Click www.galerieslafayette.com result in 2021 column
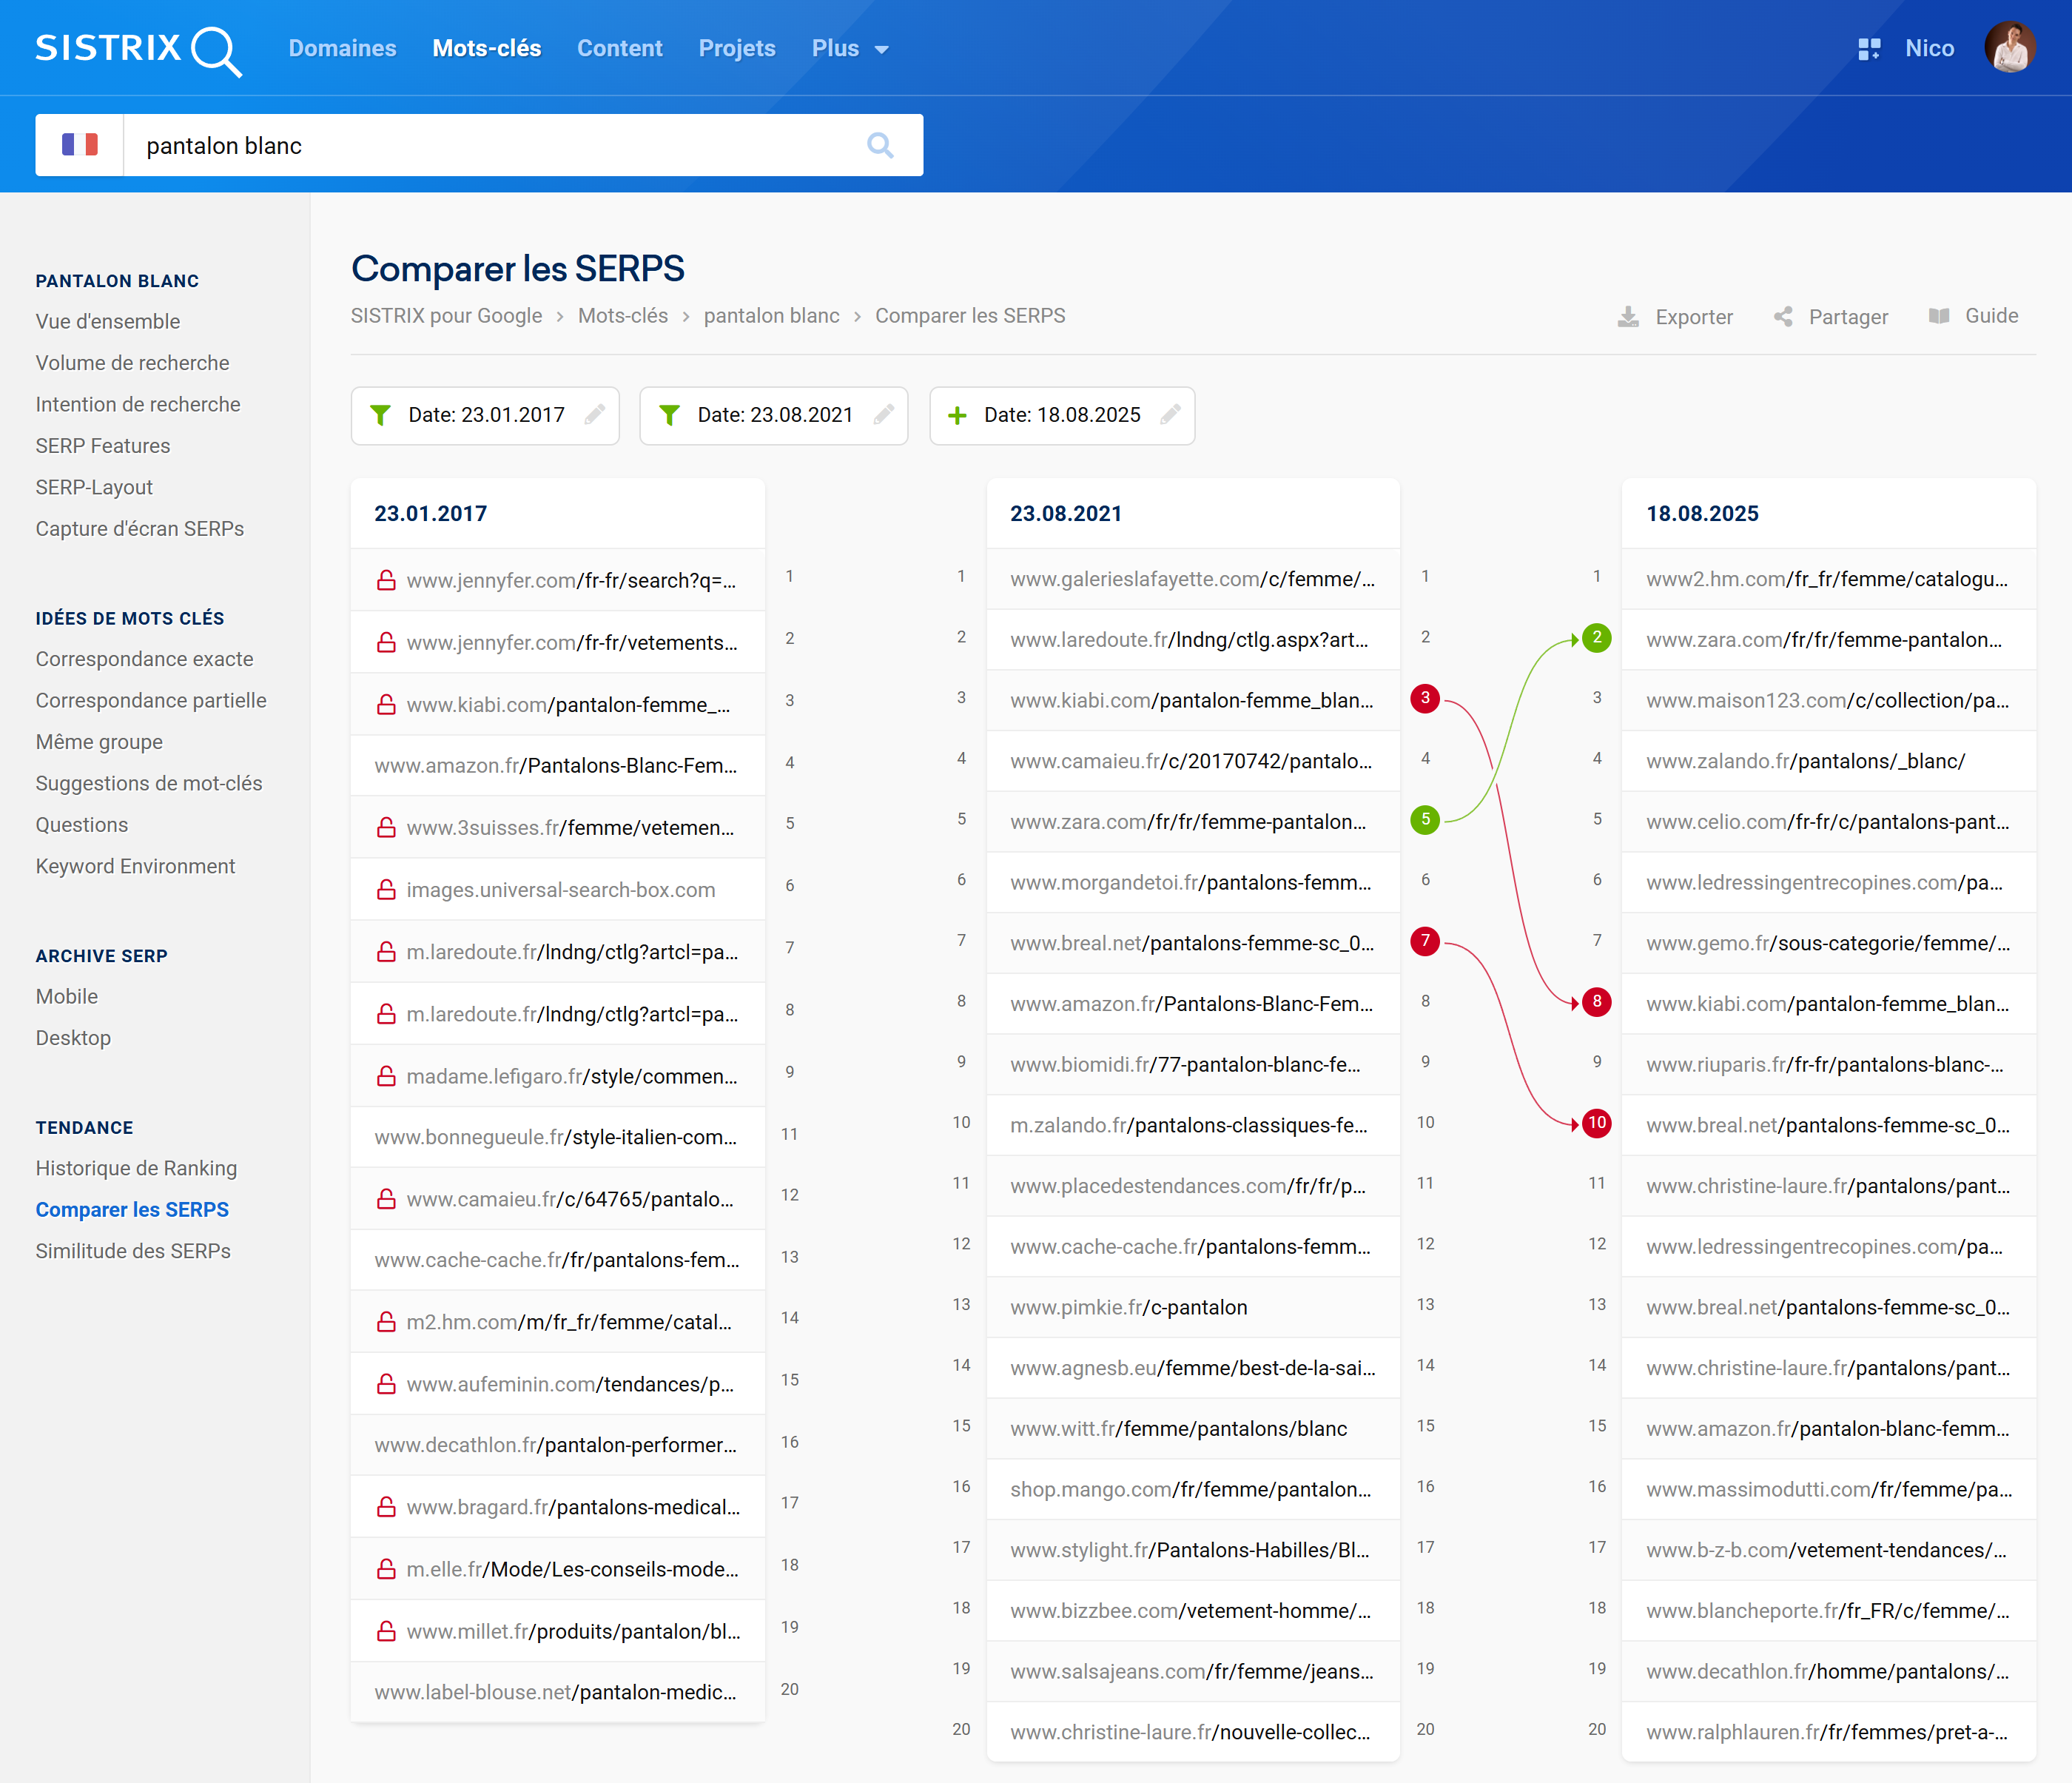Screen dimensions: 2072x1783 coord(1192,579)
